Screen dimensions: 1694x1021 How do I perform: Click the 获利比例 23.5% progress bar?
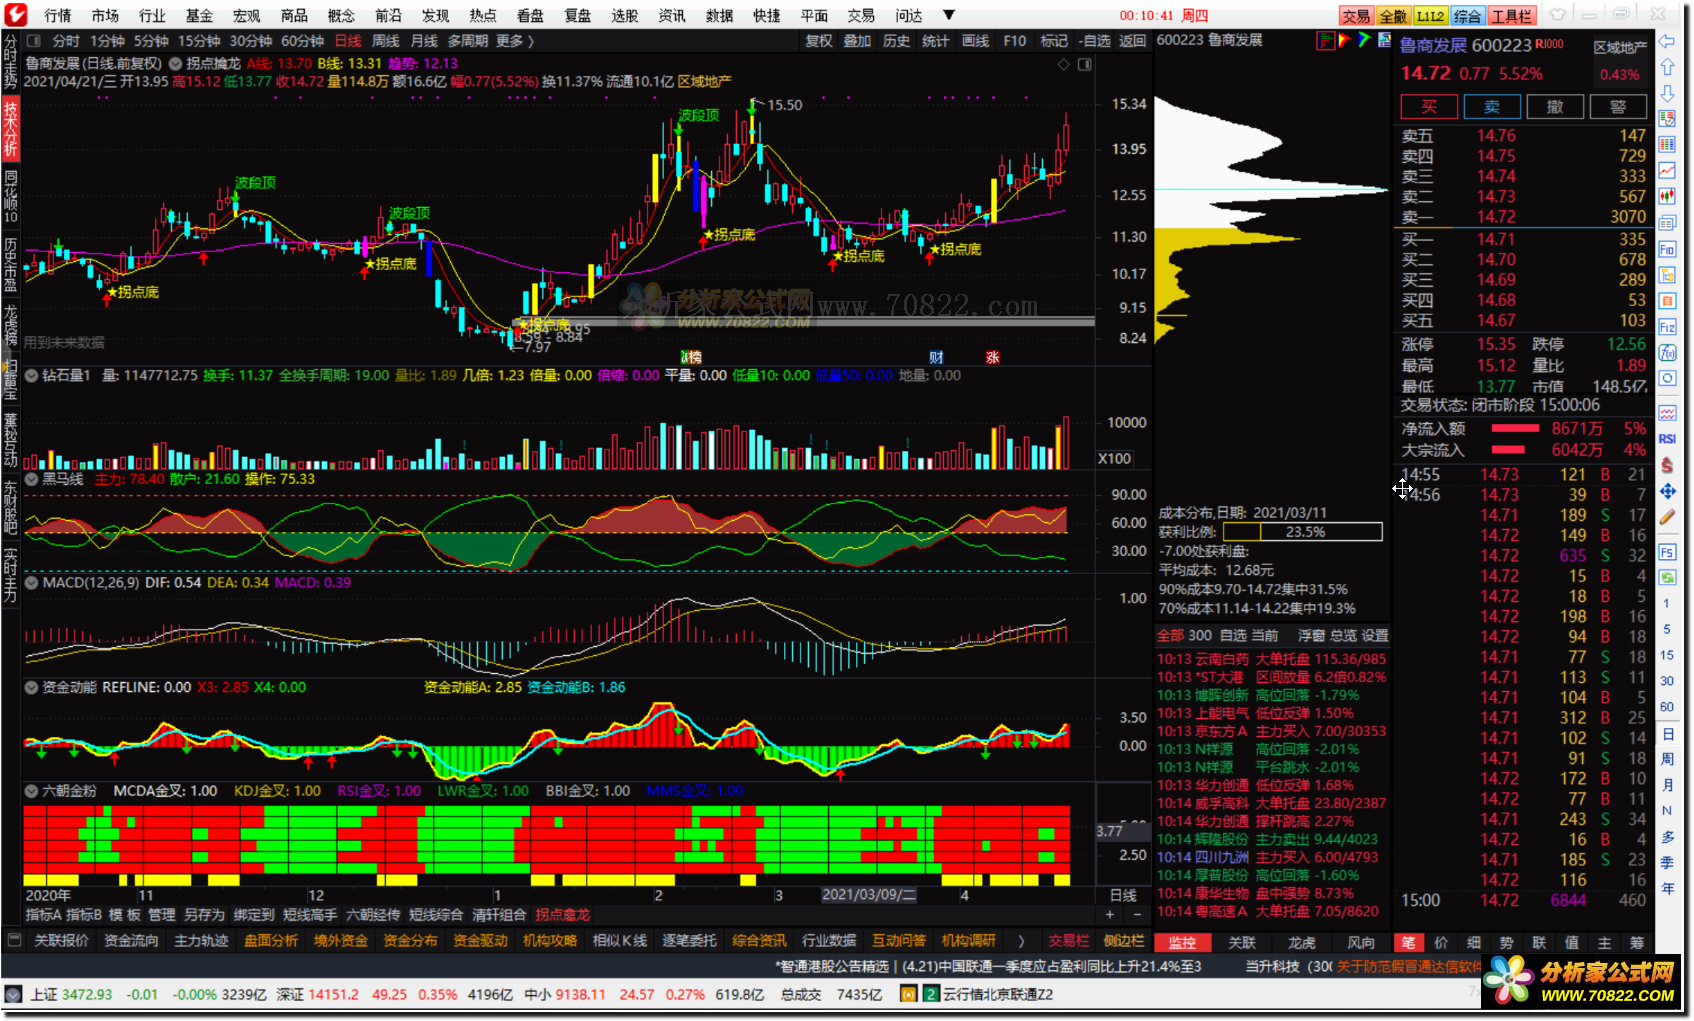pos(1303,532)
